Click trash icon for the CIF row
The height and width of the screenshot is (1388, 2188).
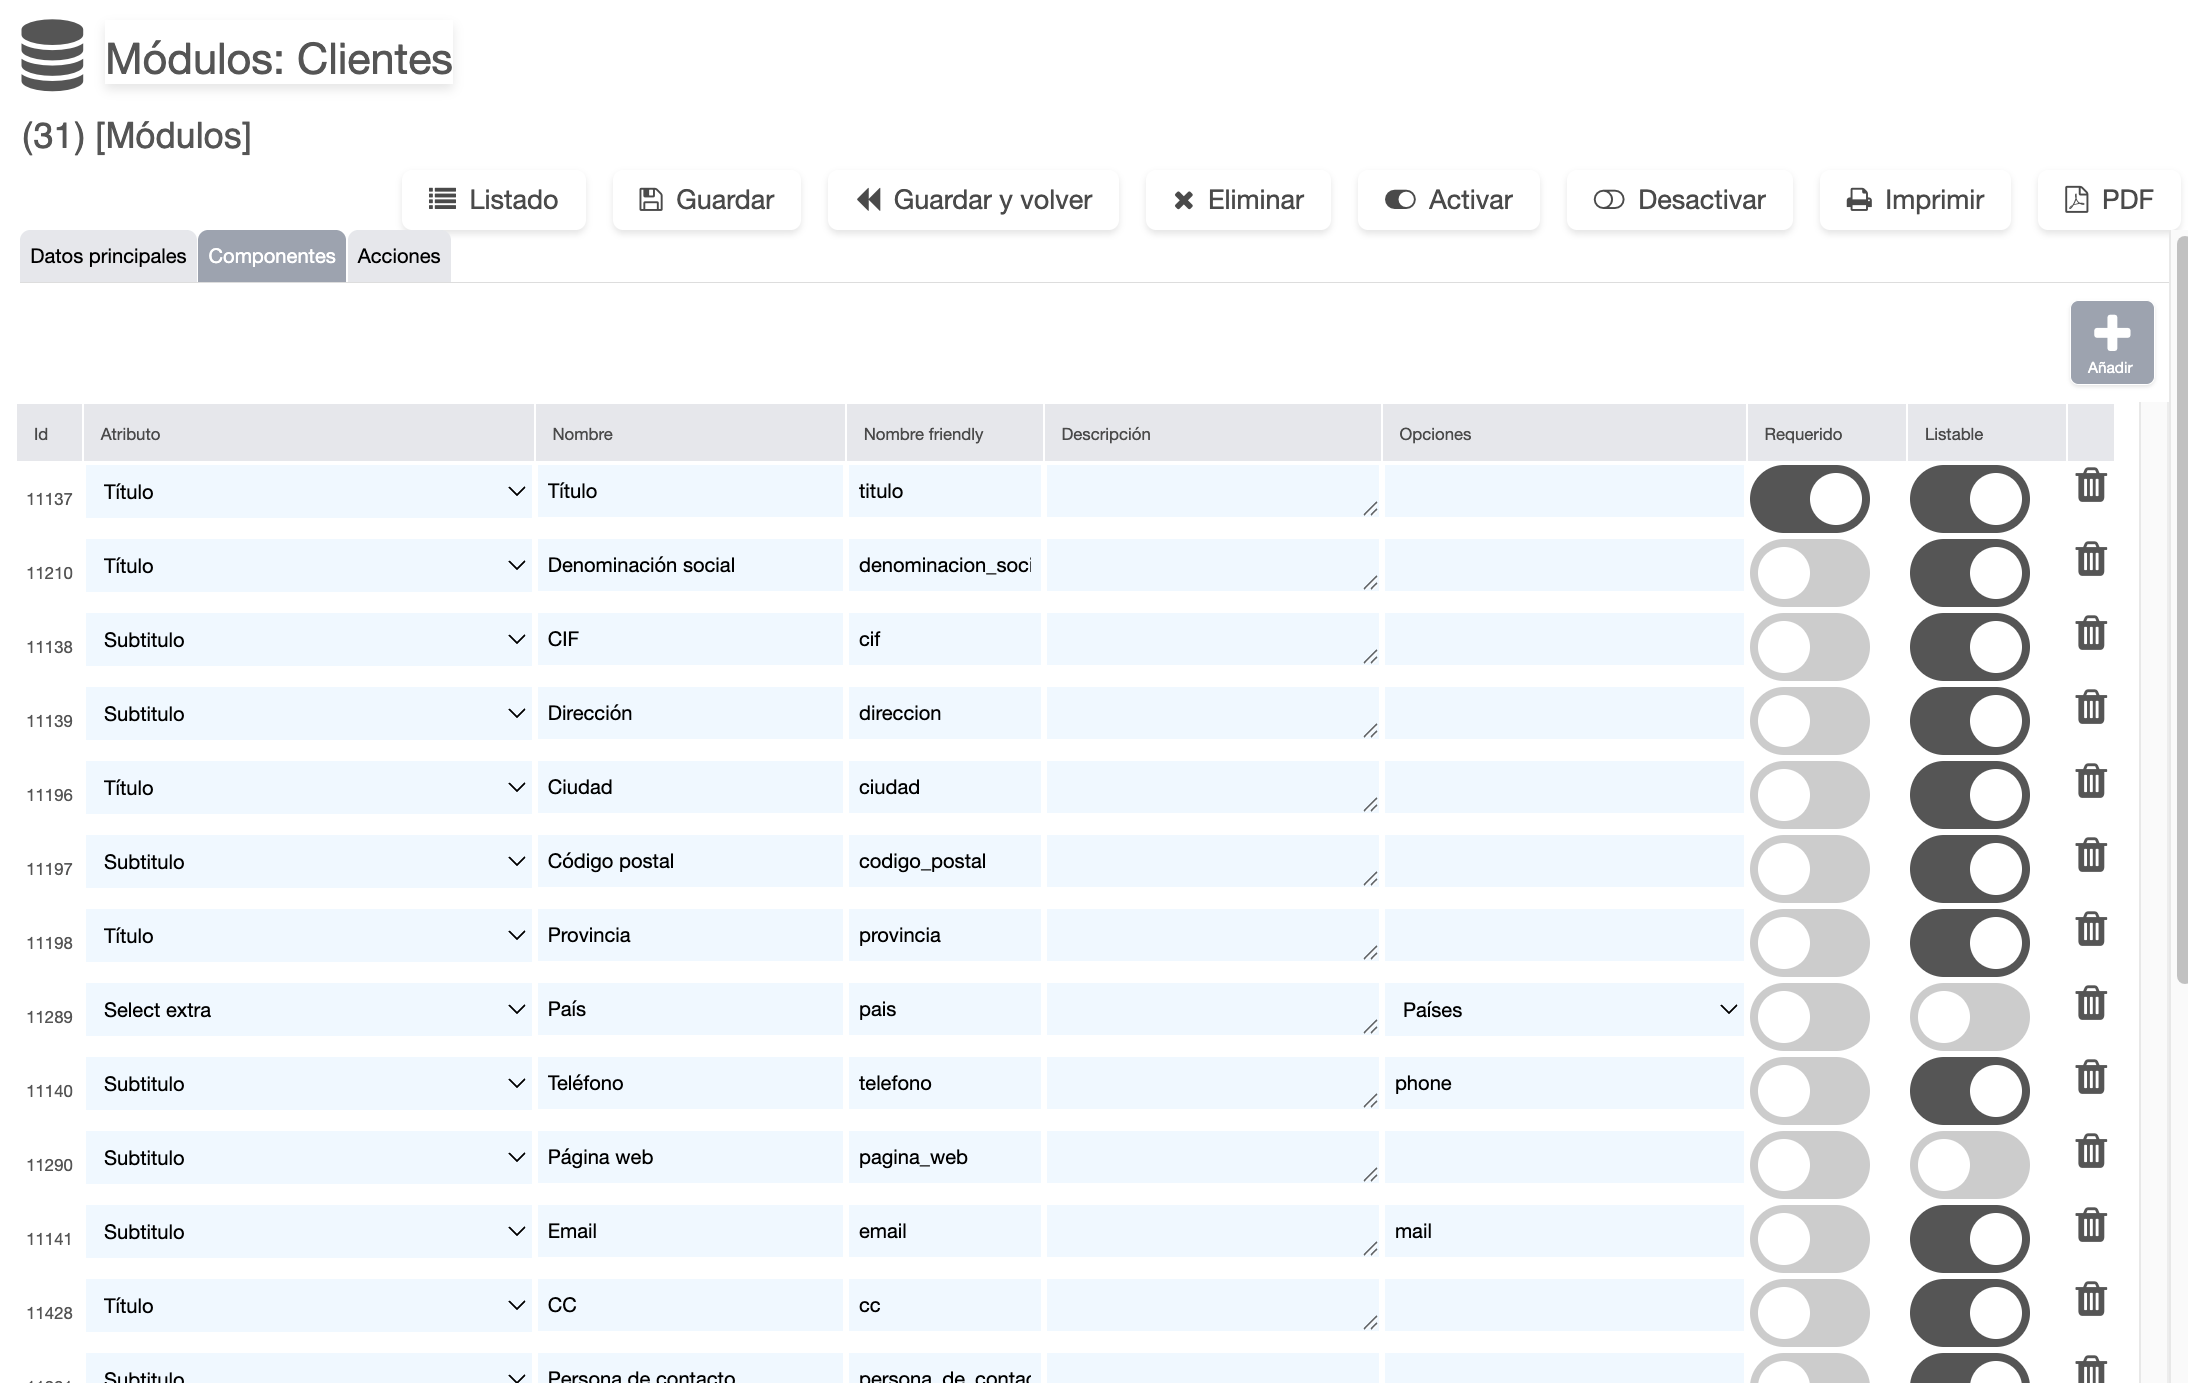click(x=2091, y=634)
